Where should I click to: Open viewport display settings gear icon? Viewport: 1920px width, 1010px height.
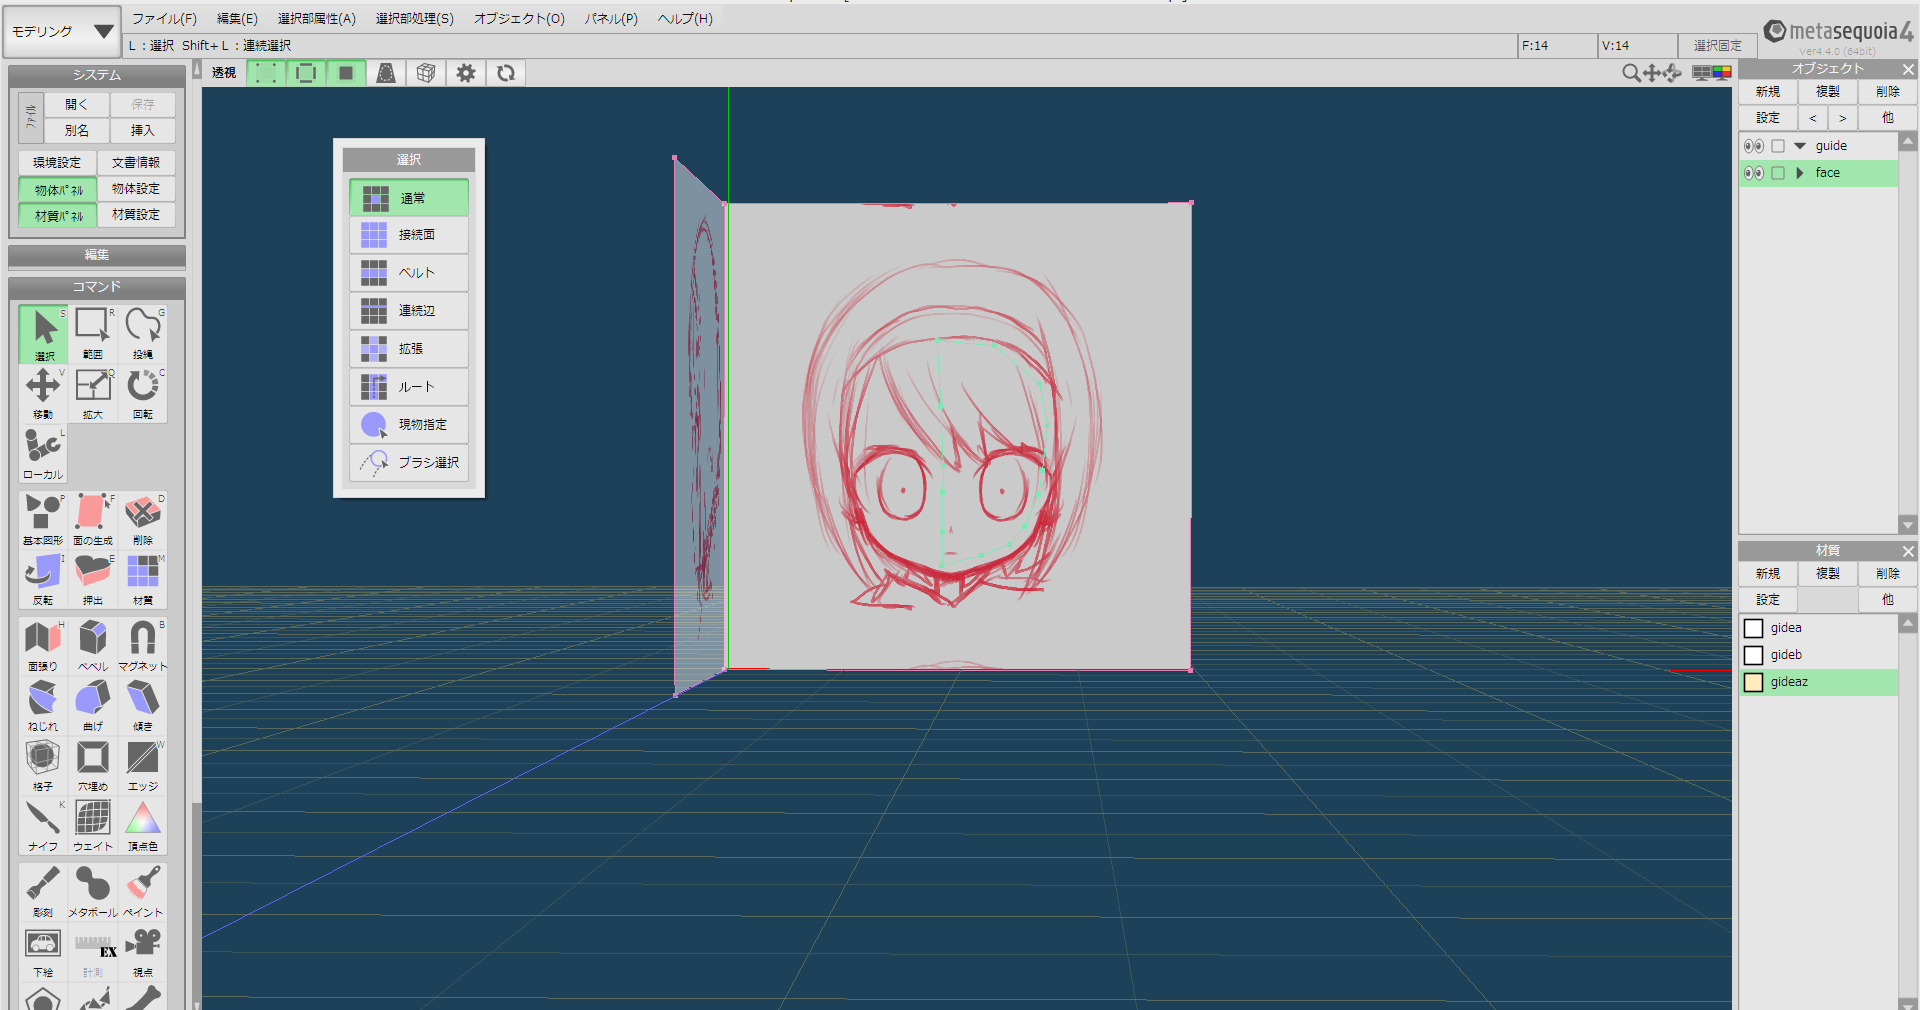[x=466, y=73]
